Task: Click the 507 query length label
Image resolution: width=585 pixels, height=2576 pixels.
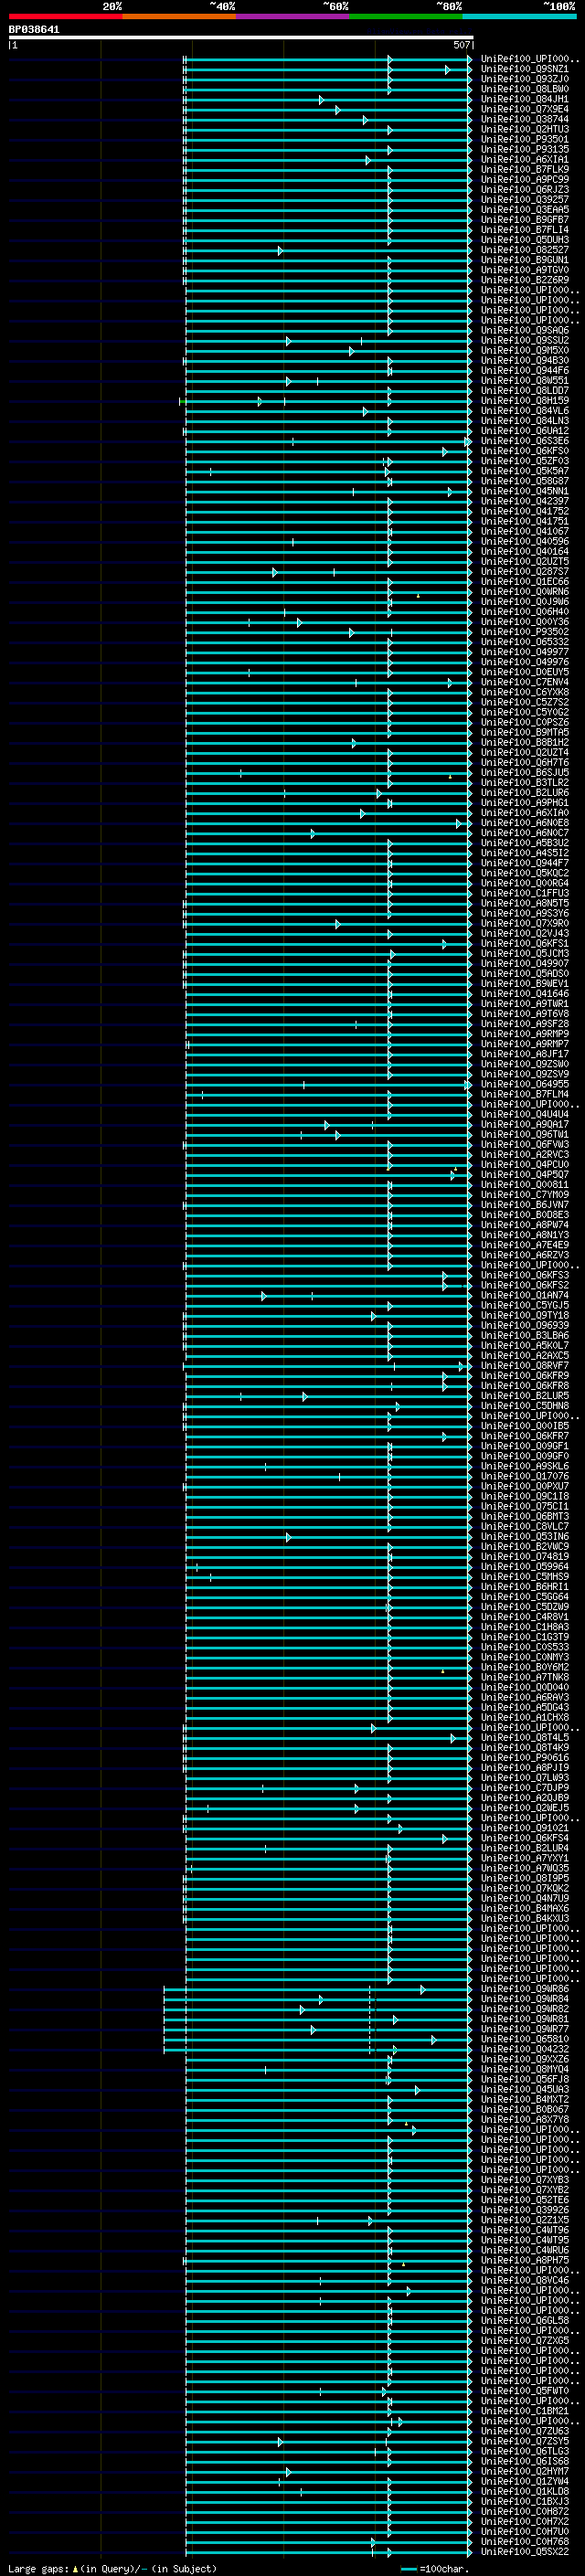Action: coord(461,45)
